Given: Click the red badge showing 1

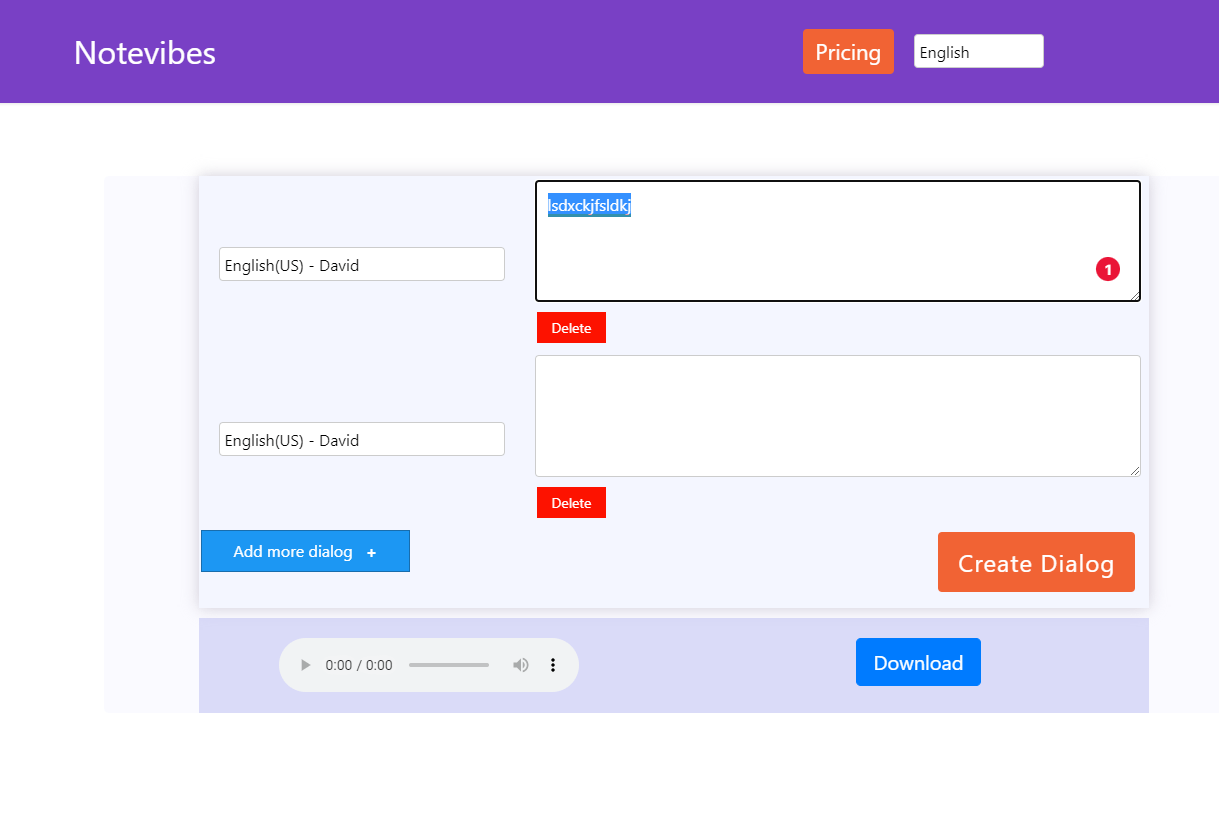Looking at the screenshot, I should (1107, 269).
